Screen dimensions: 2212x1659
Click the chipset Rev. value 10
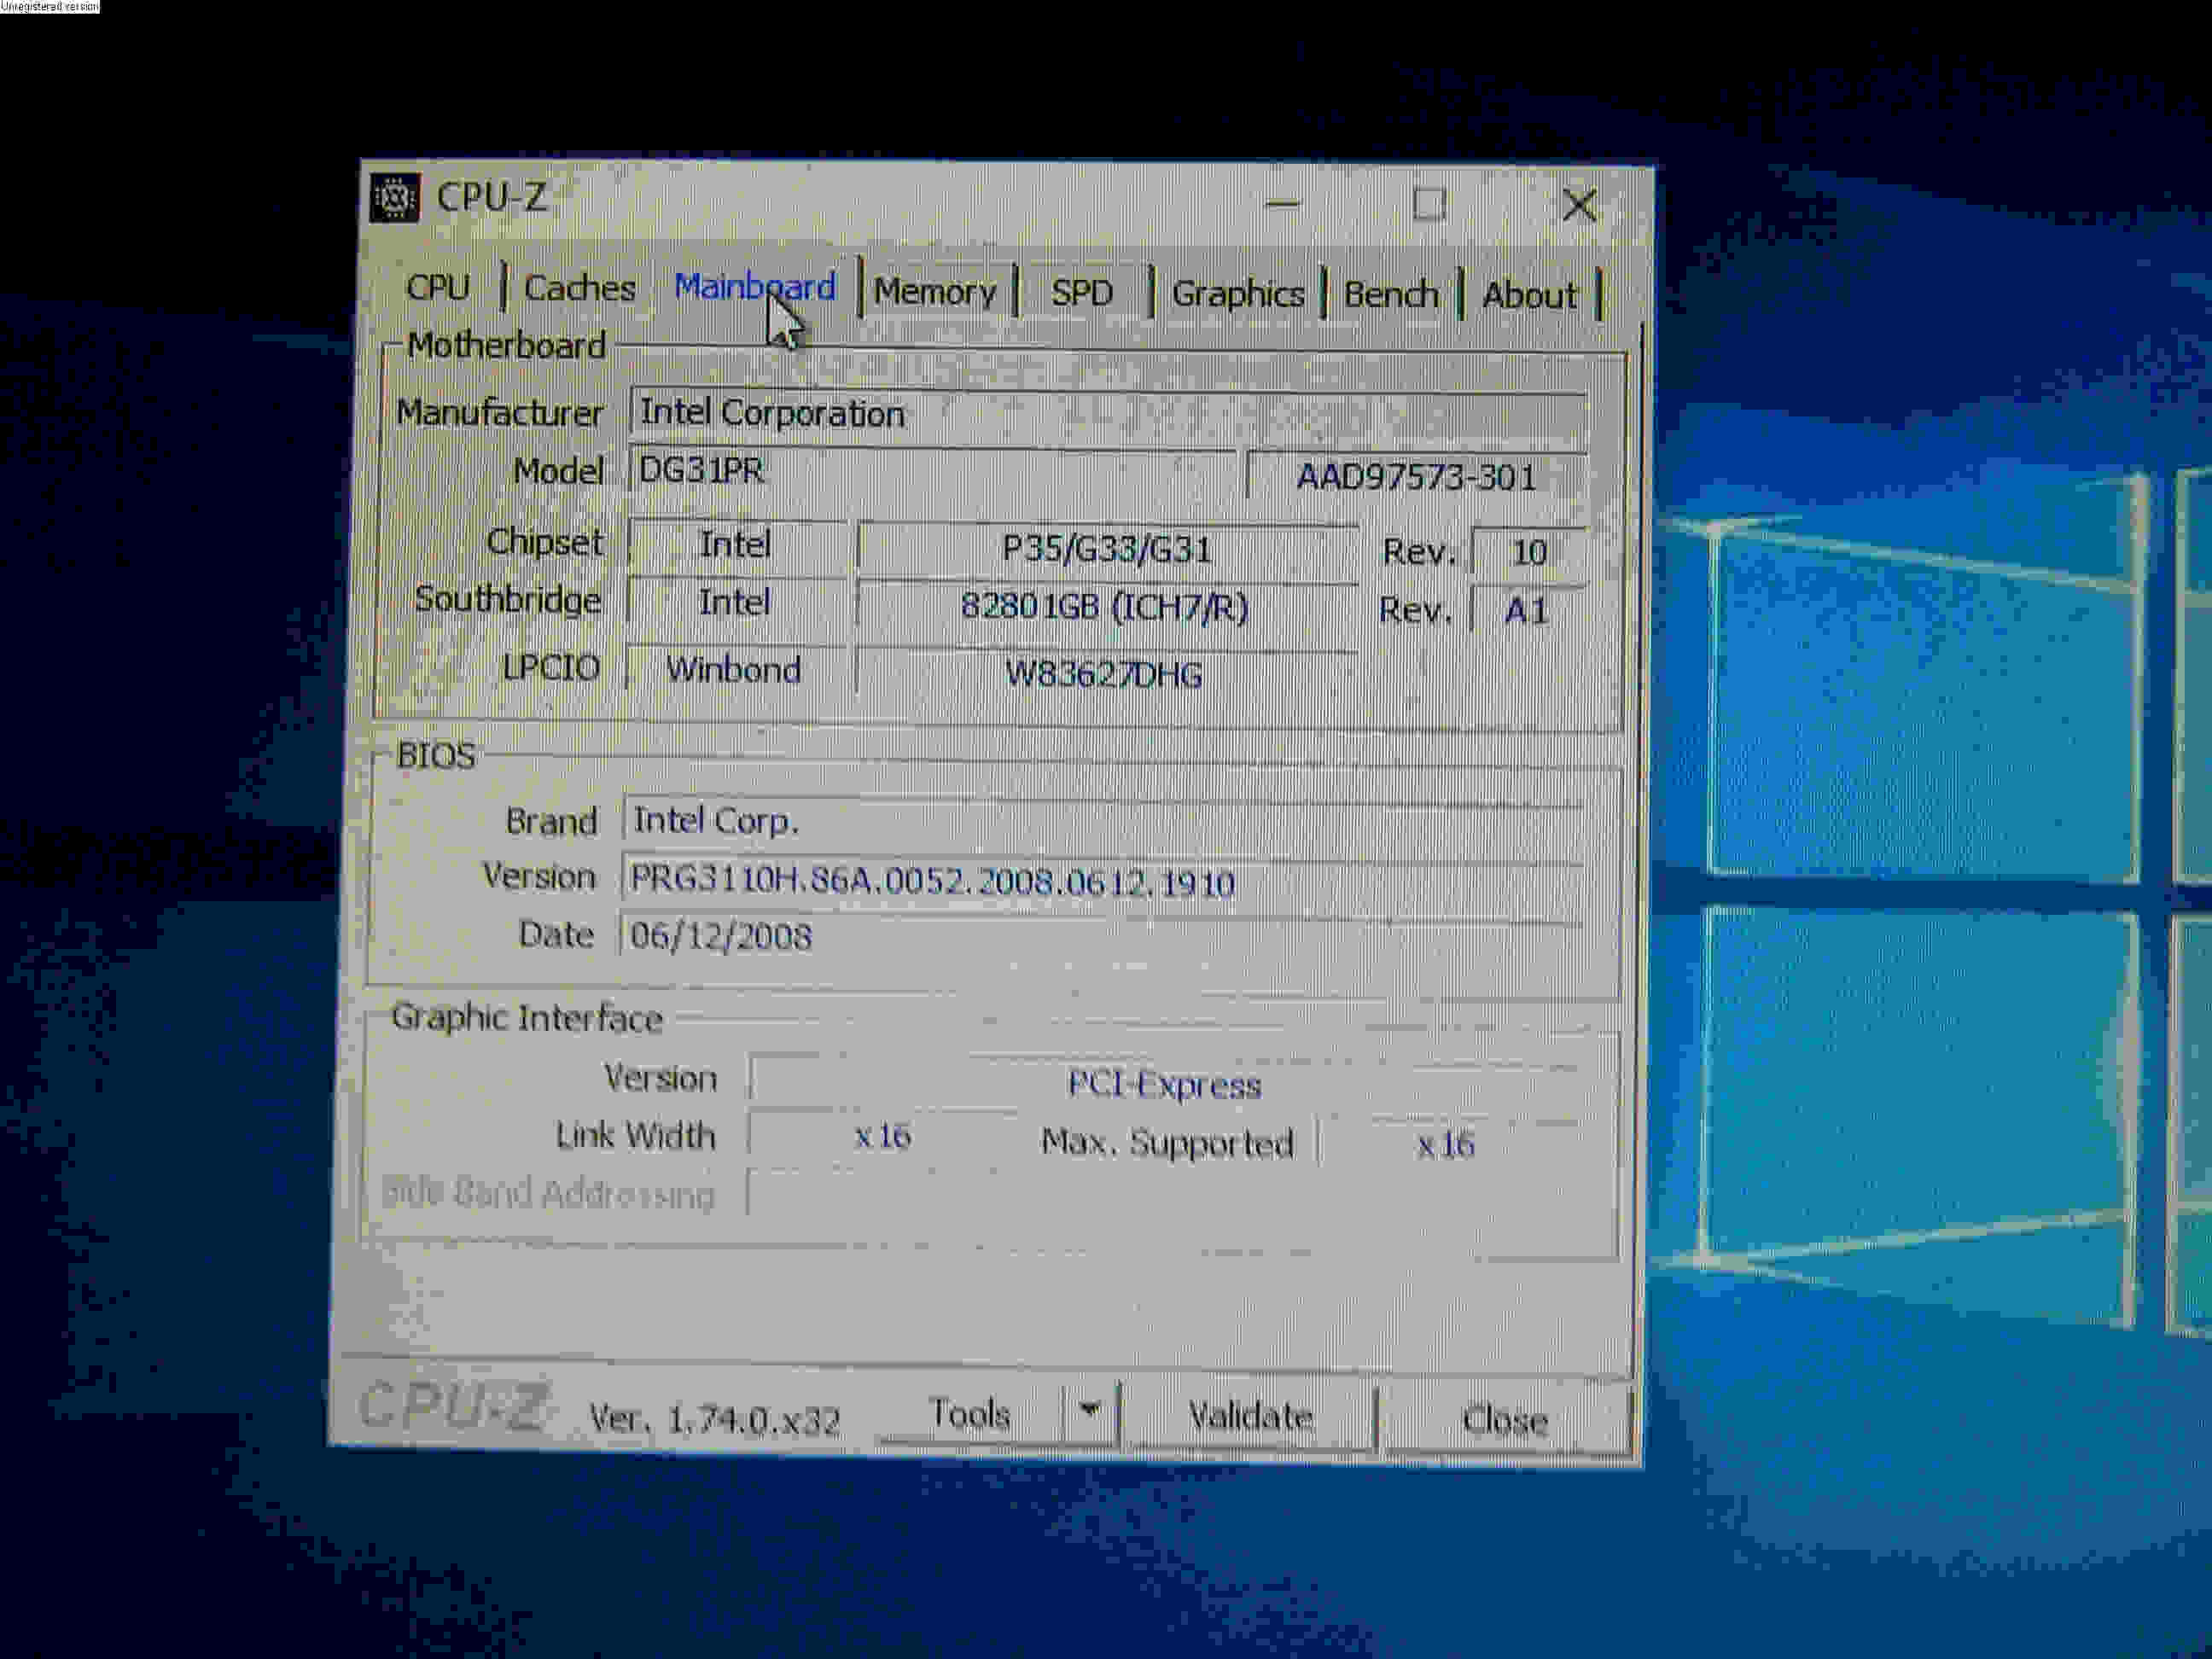[1529, 552]
